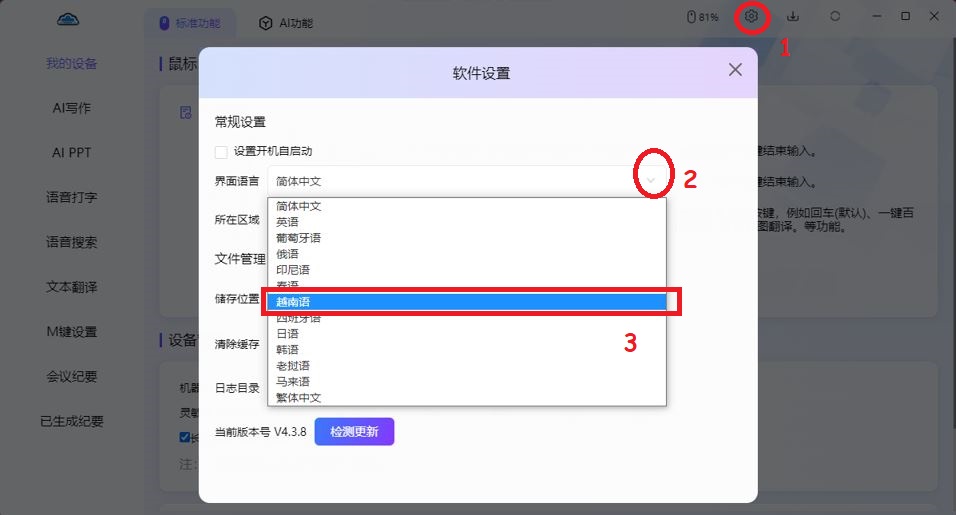Collapse the 界面语言 dropdown arrow
This screenshot has height=515, width=956.
click(651, 180)
